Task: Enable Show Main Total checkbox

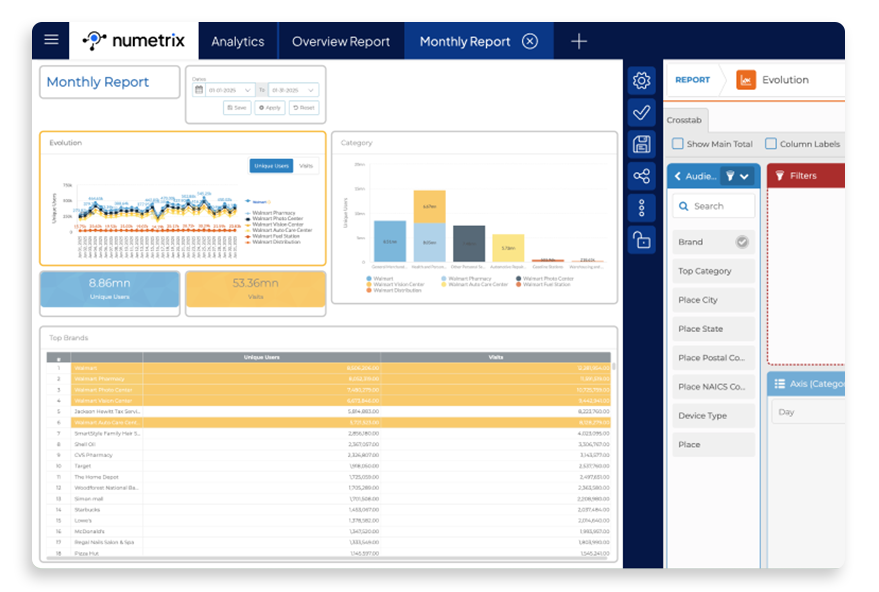Action: pos(677,144)
